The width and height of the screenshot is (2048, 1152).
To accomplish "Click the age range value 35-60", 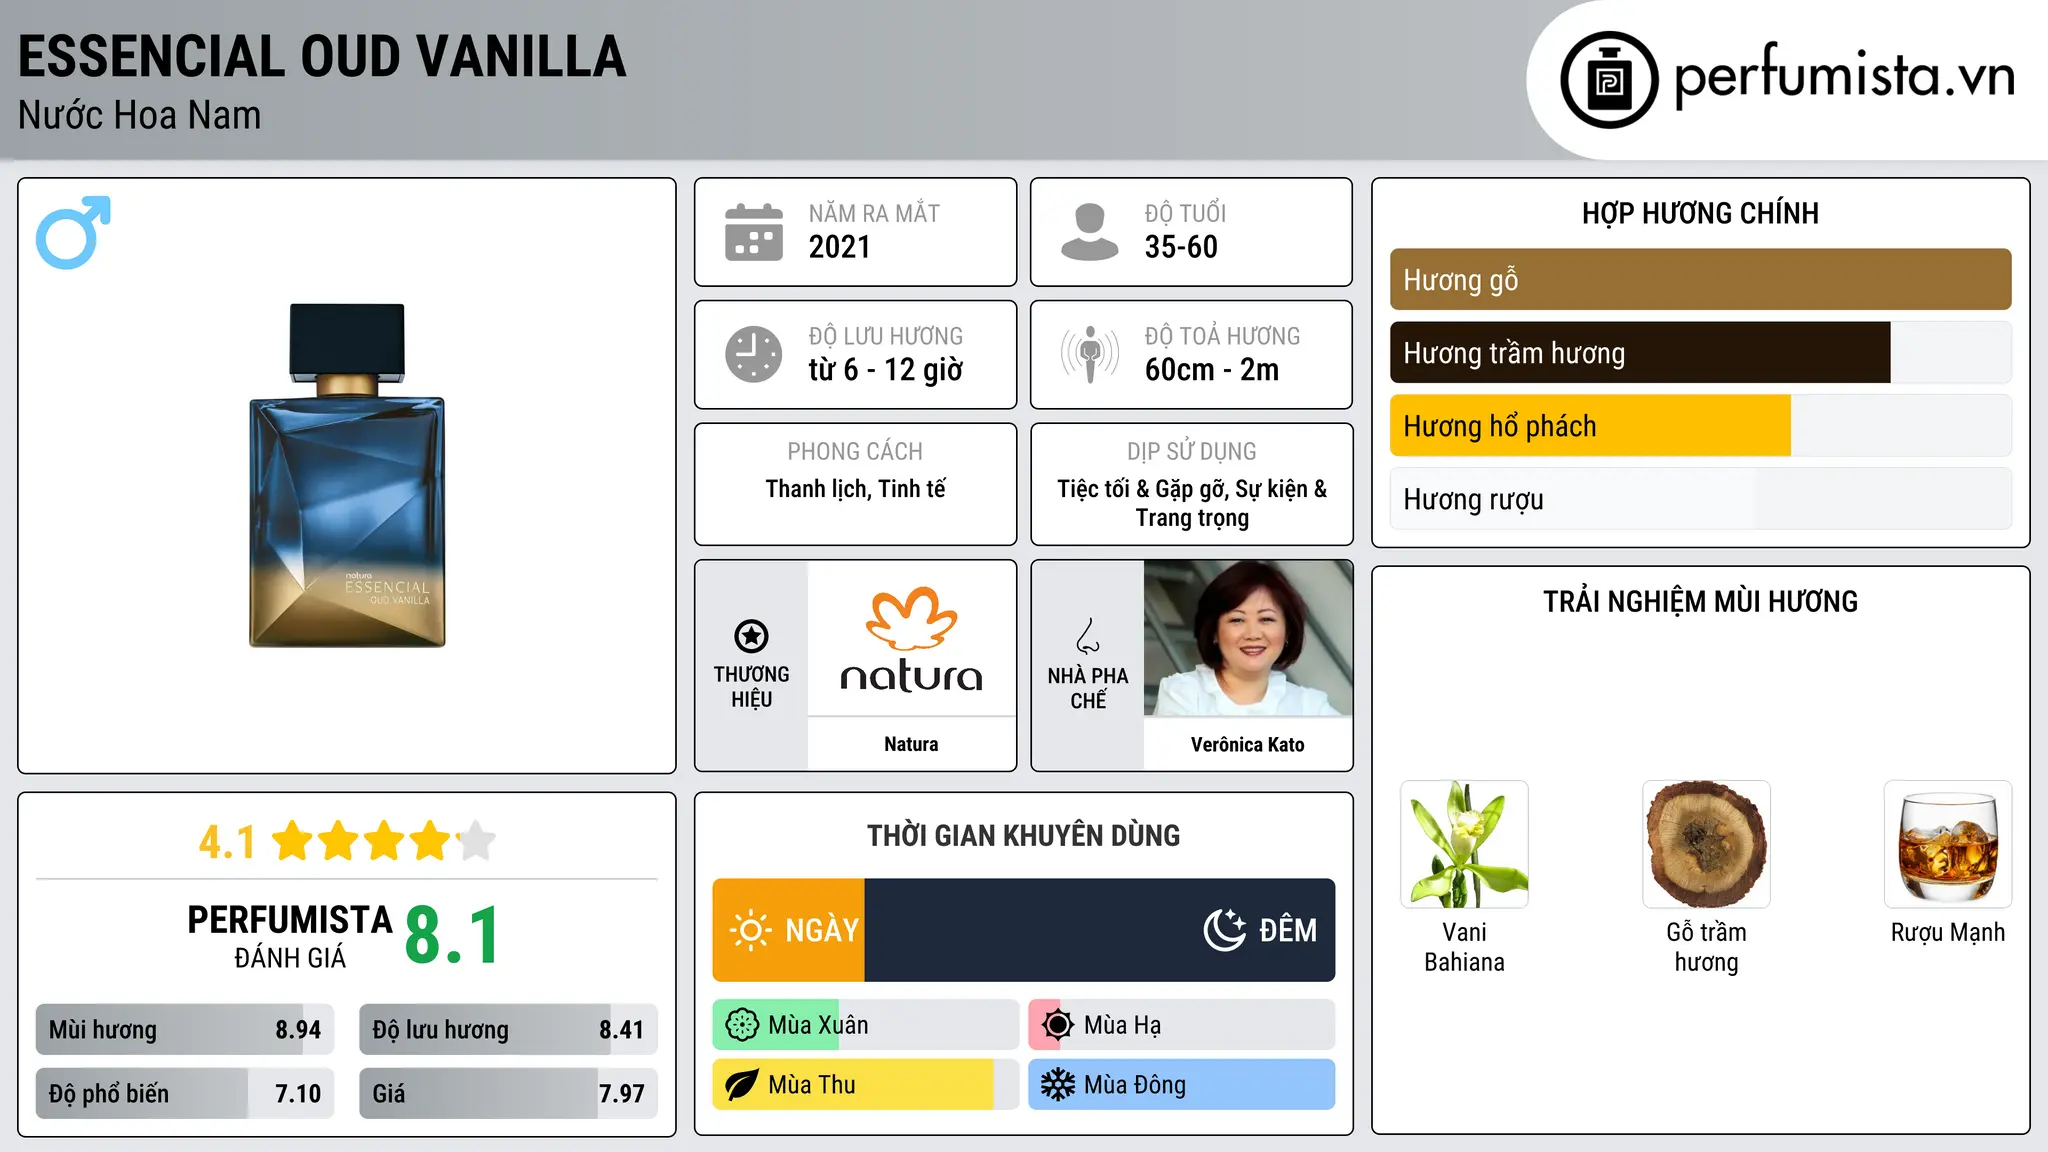I will point(1181,247).
